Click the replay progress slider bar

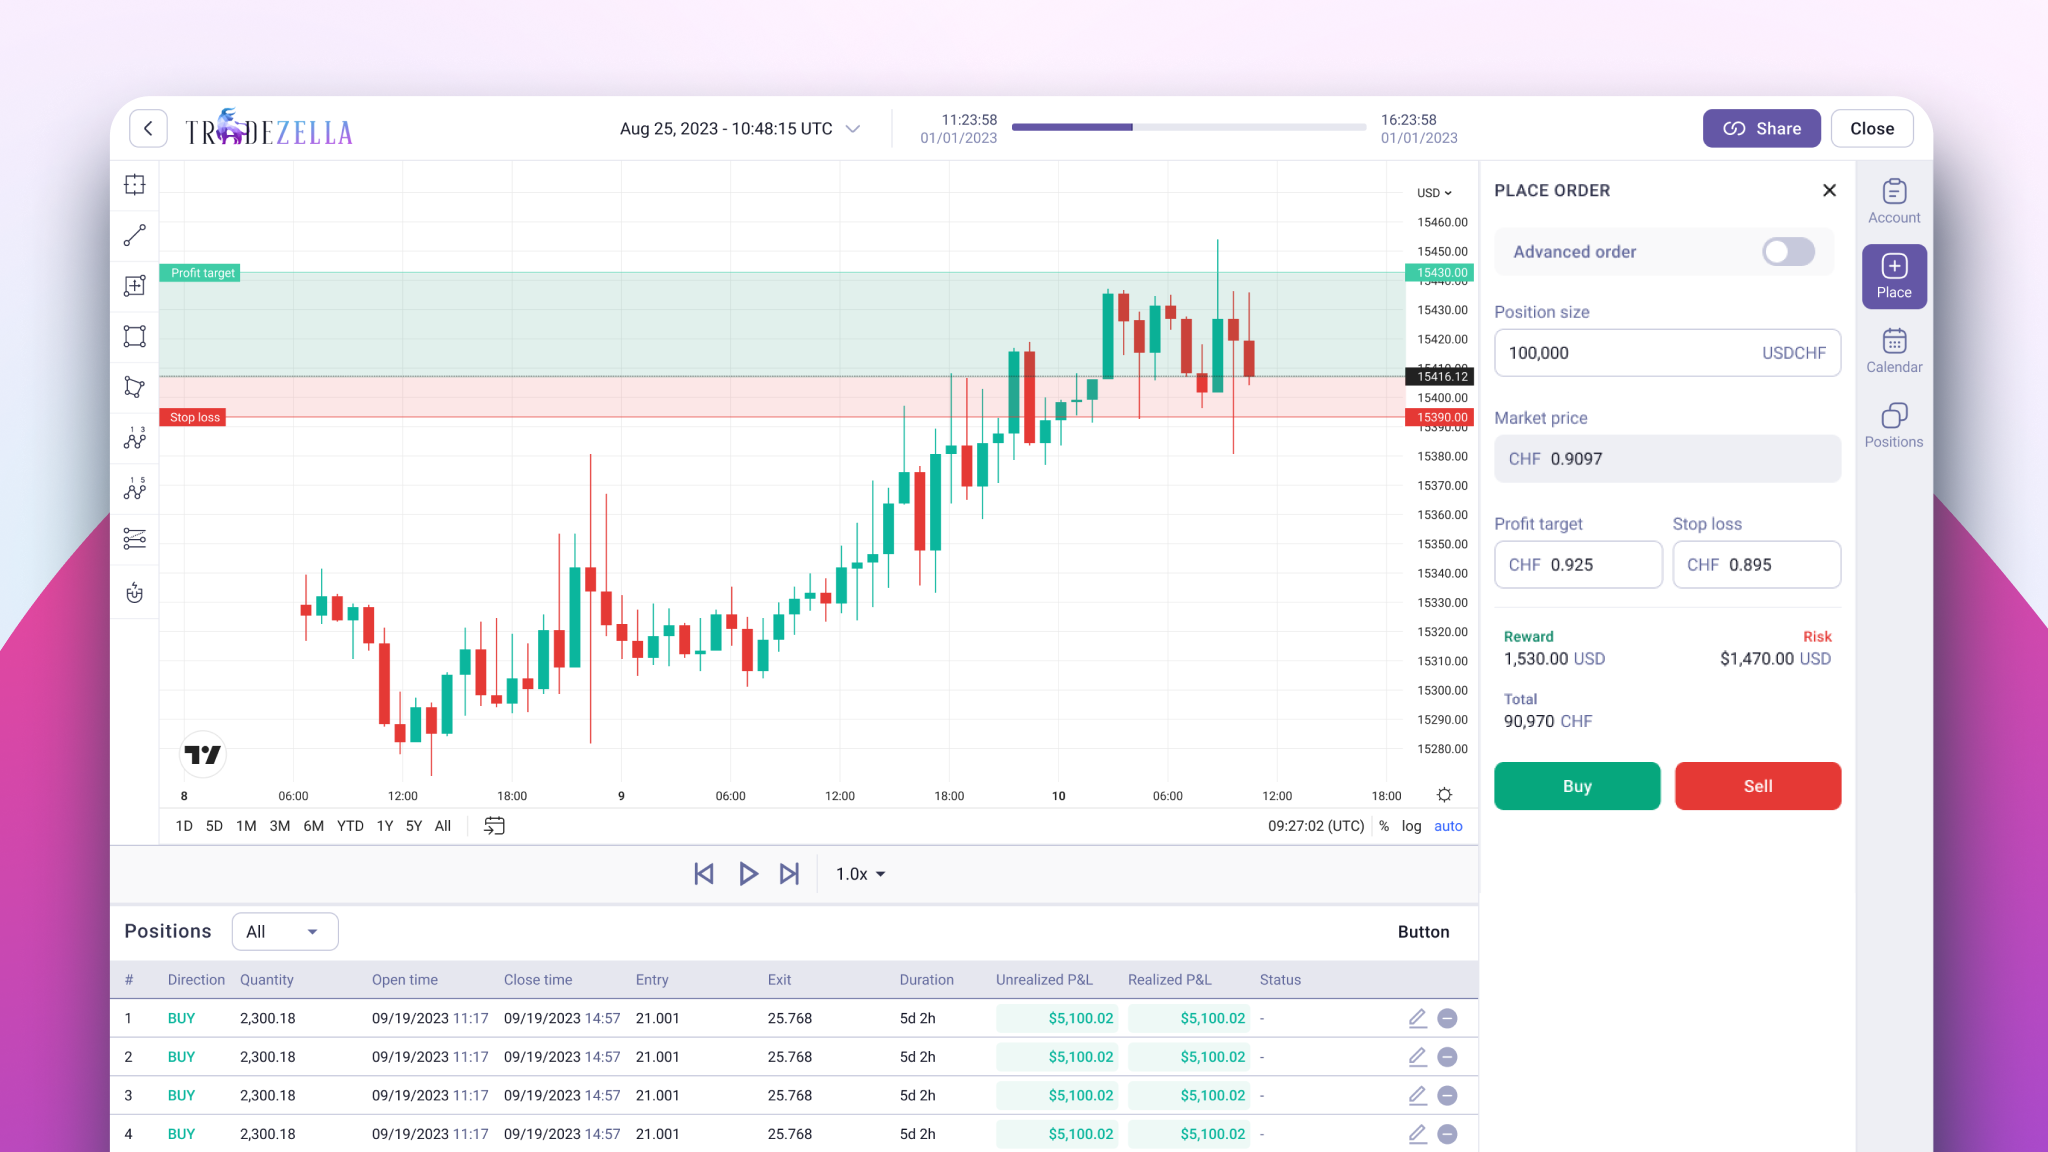[x=1188, y=128]
